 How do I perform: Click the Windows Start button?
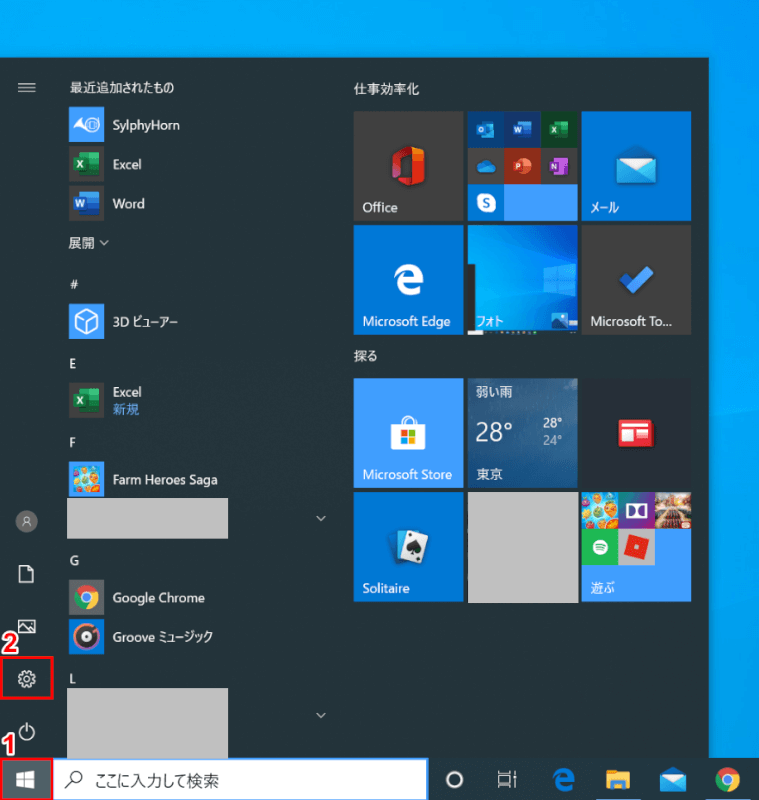click(26, 779)
